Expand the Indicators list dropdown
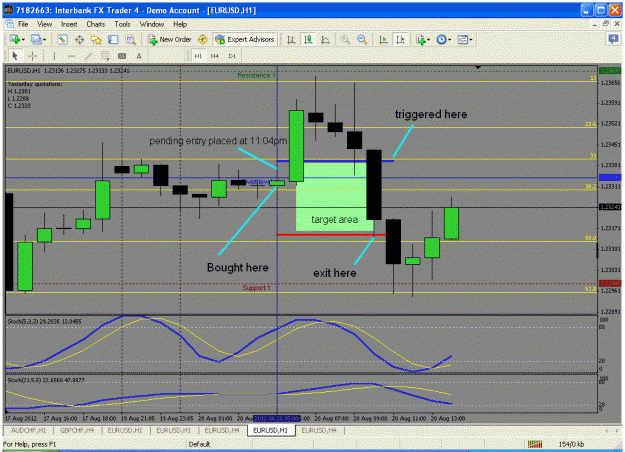 pos(428,40)
